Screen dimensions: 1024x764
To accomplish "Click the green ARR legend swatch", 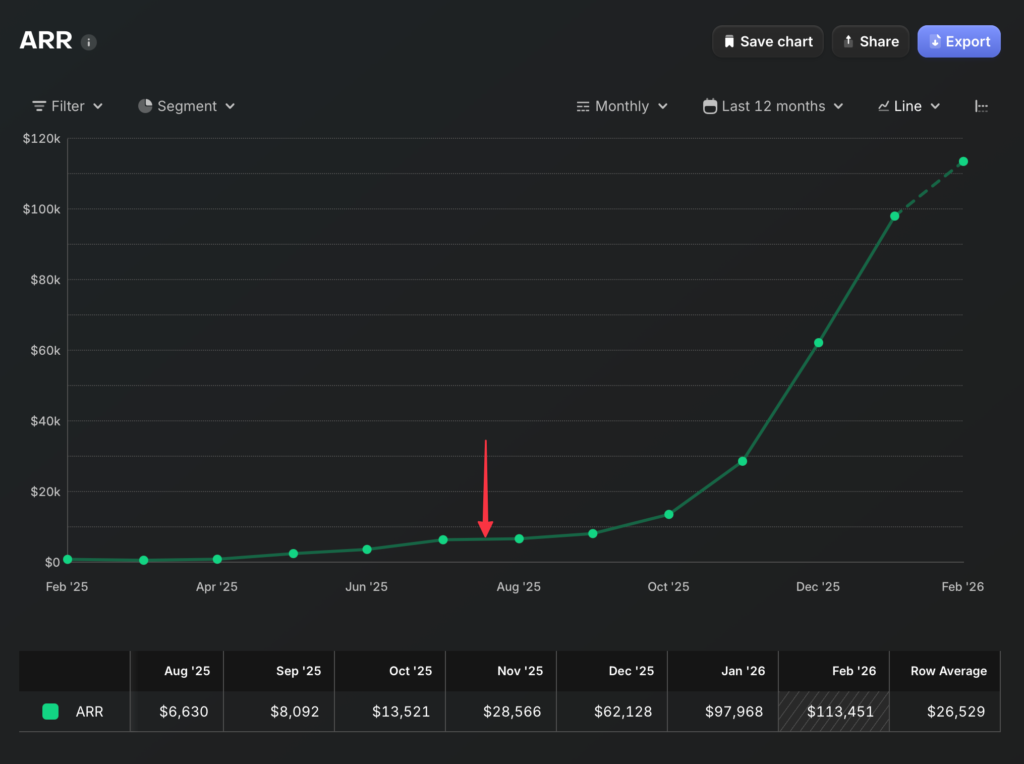I will 50,712.
